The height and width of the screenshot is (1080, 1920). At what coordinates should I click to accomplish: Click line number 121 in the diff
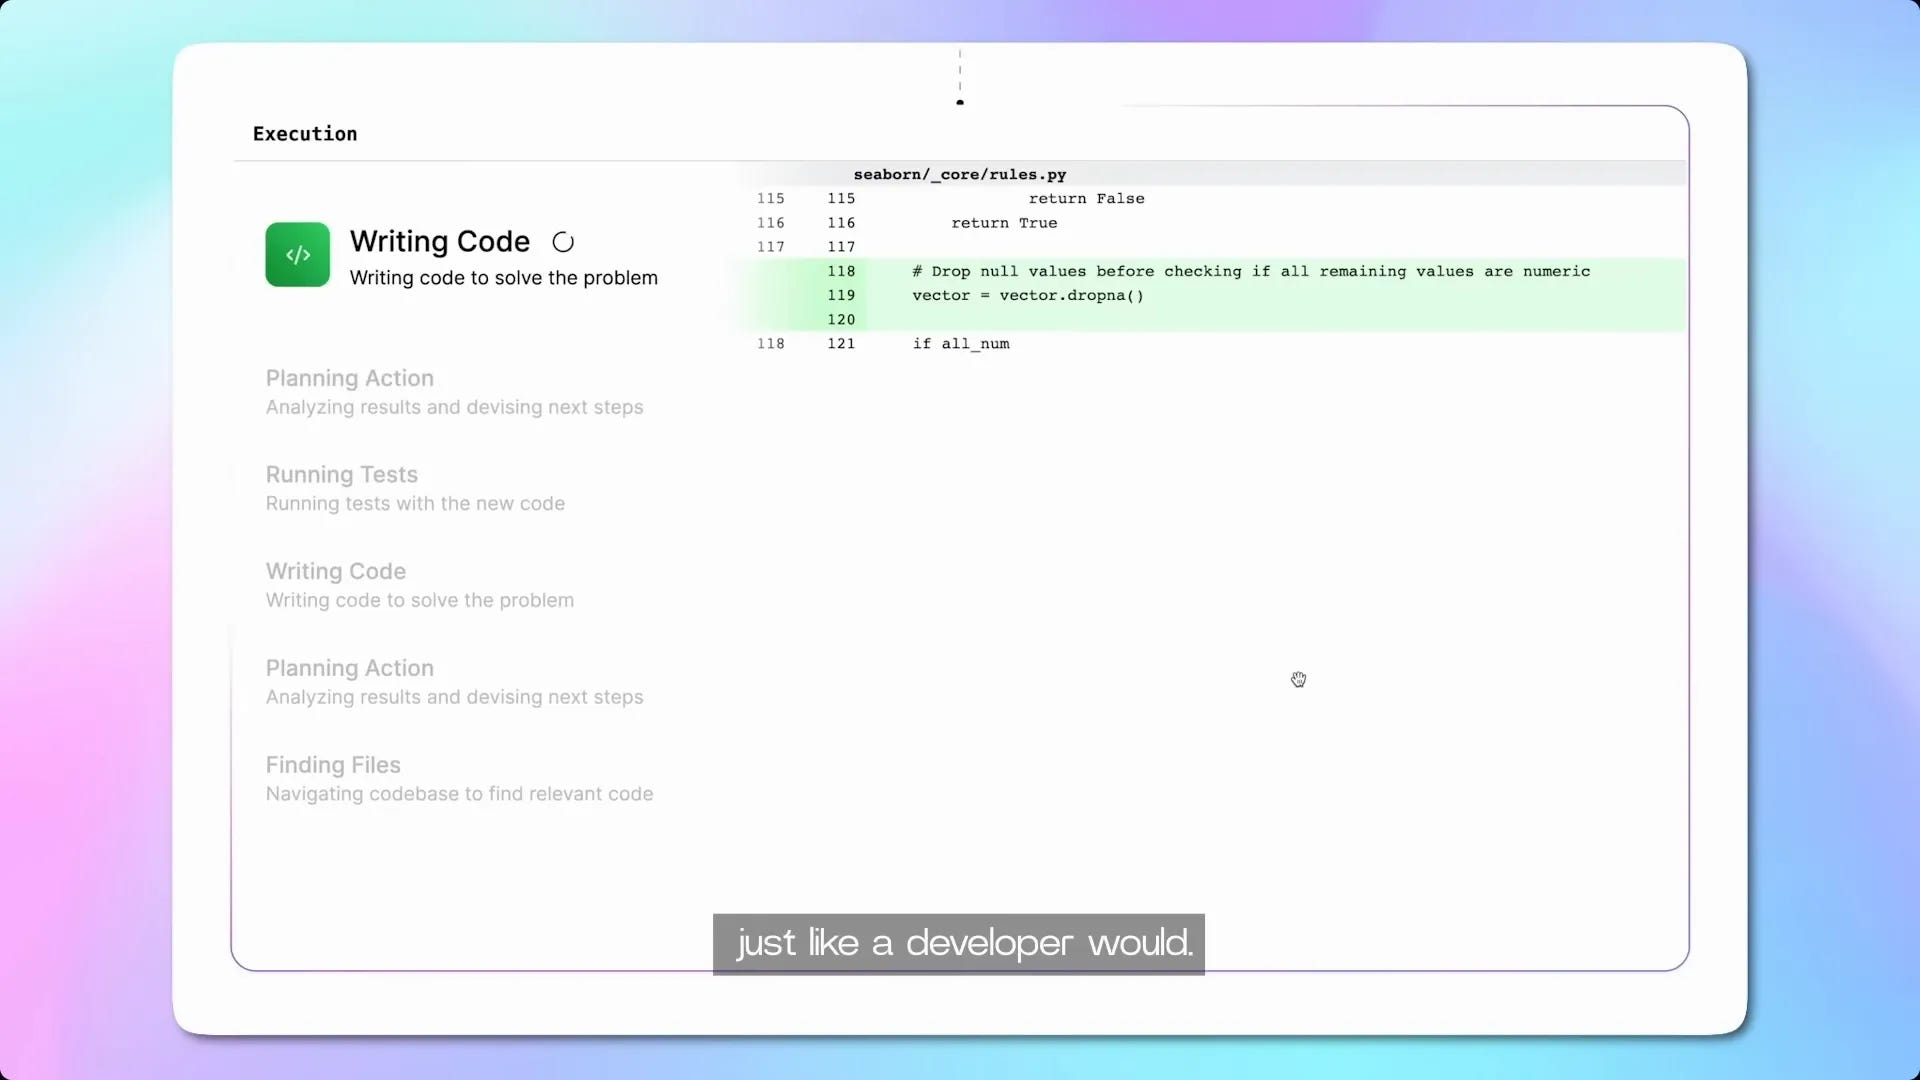(842, 343)
